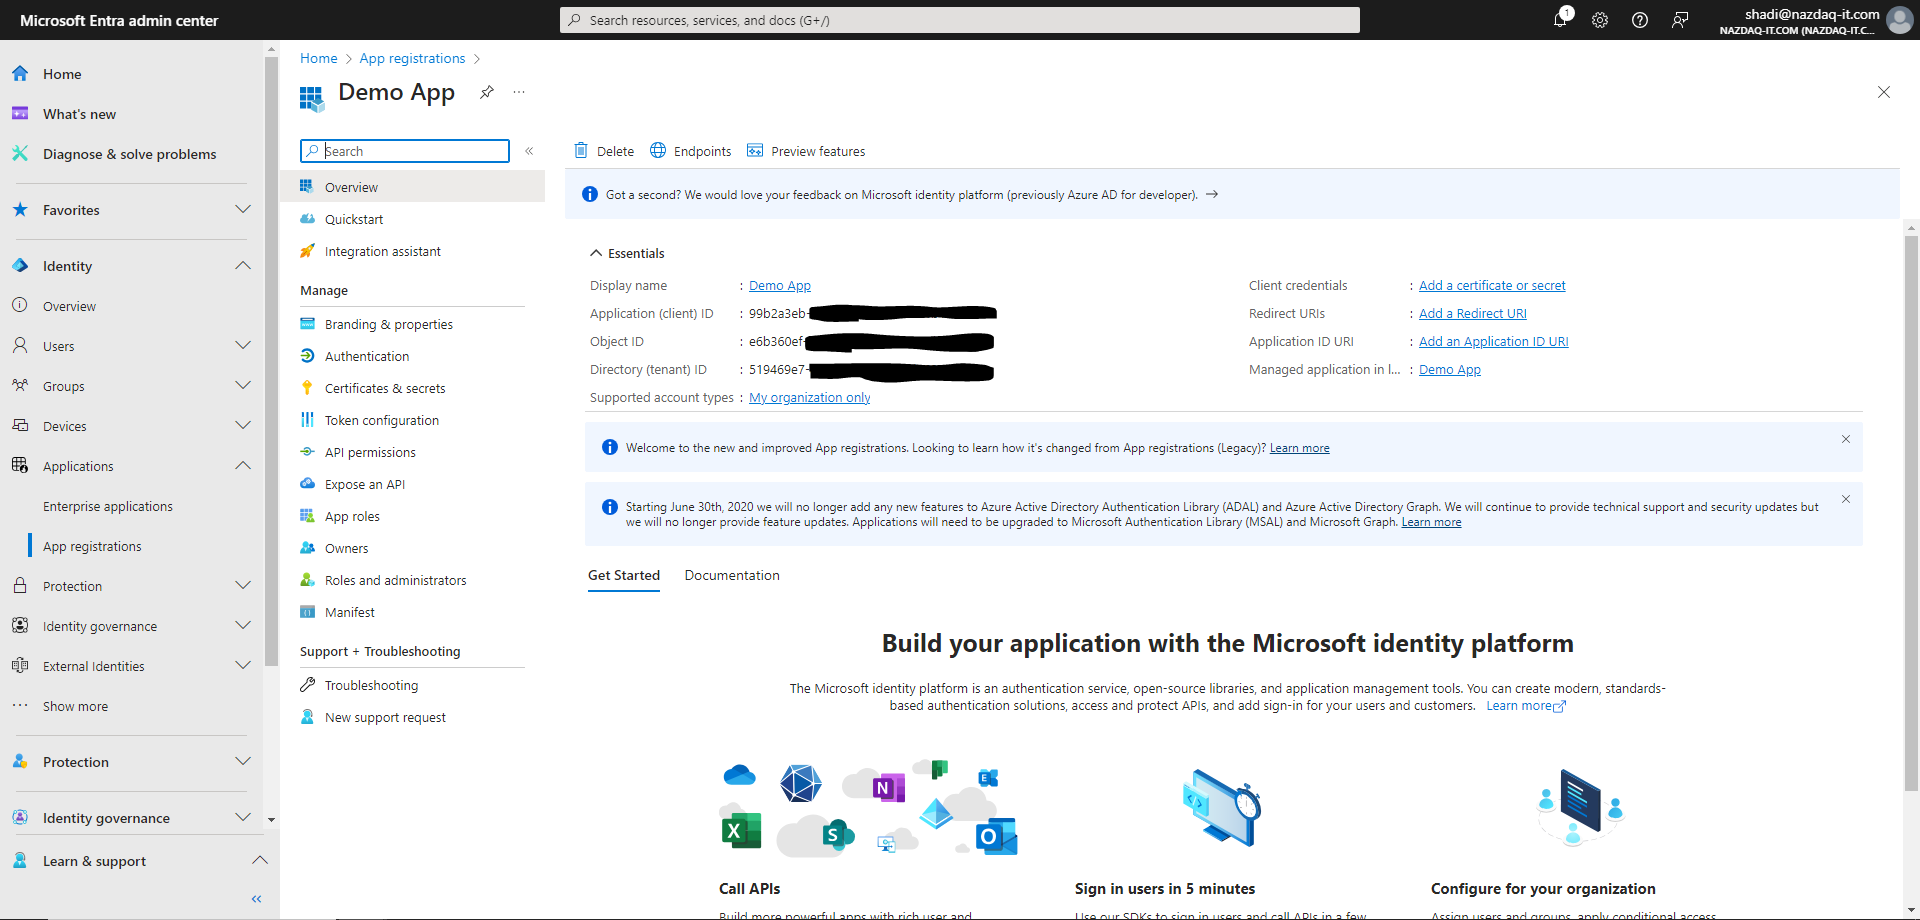1920x920 pixels.
Task: Collapse the app menu pane chevron
Action: [529, 151]
